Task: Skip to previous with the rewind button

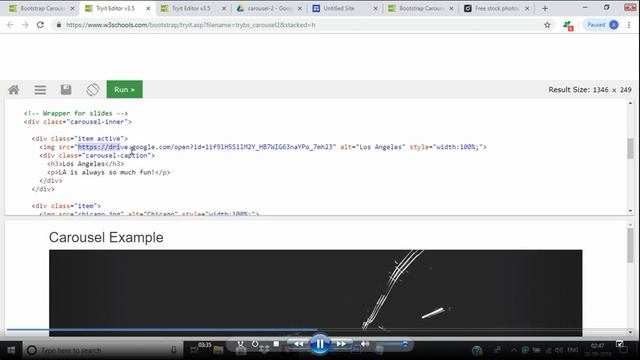Action: (x=299, y=344)
